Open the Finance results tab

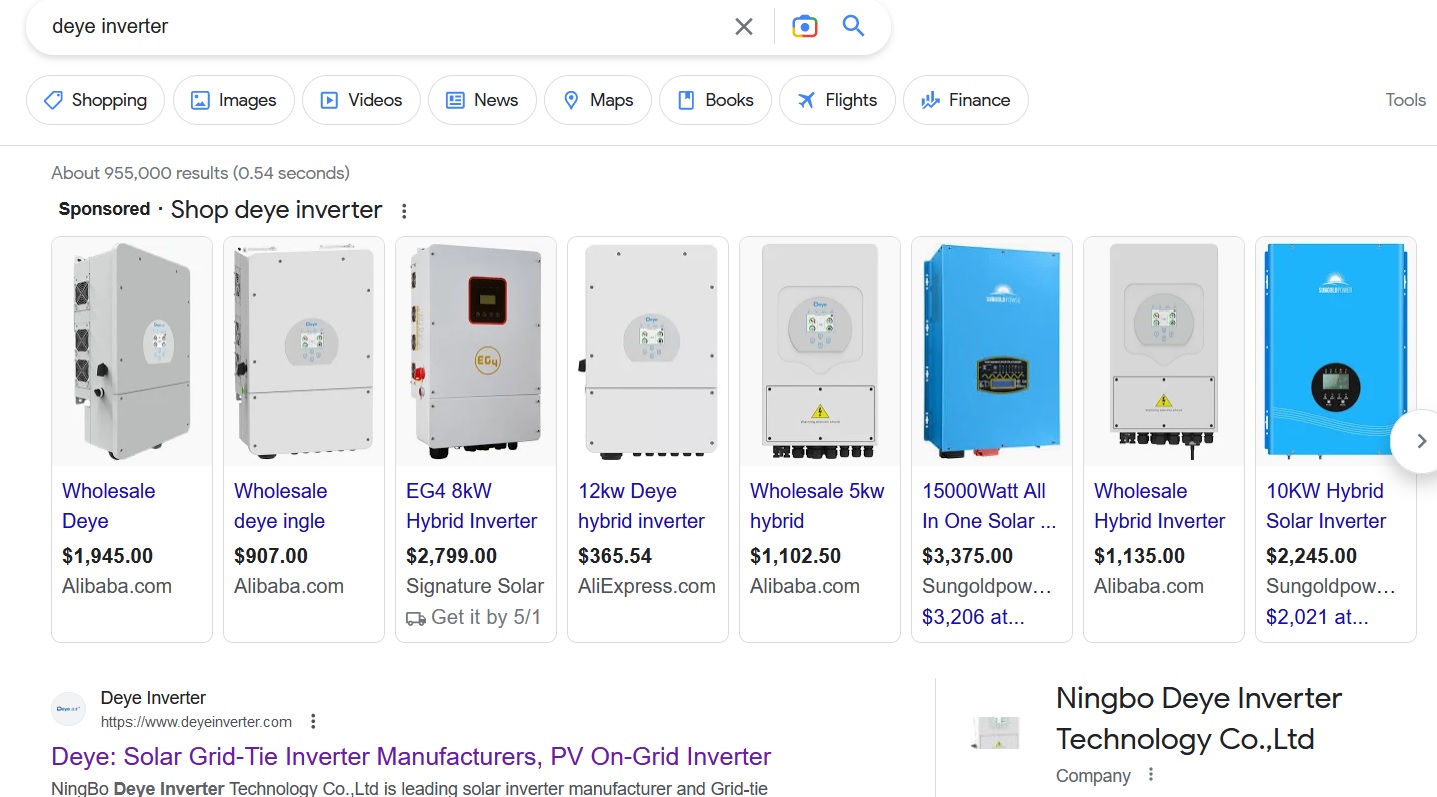coord(965,100)
